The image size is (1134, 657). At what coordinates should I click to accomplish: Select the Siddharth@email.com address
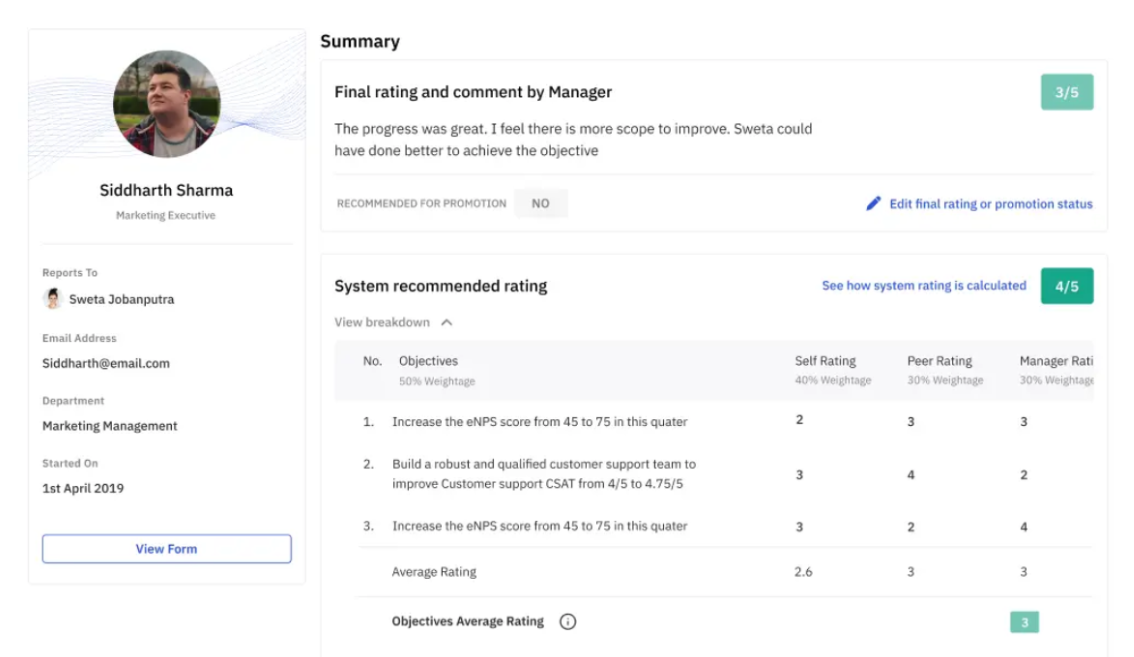106,363
